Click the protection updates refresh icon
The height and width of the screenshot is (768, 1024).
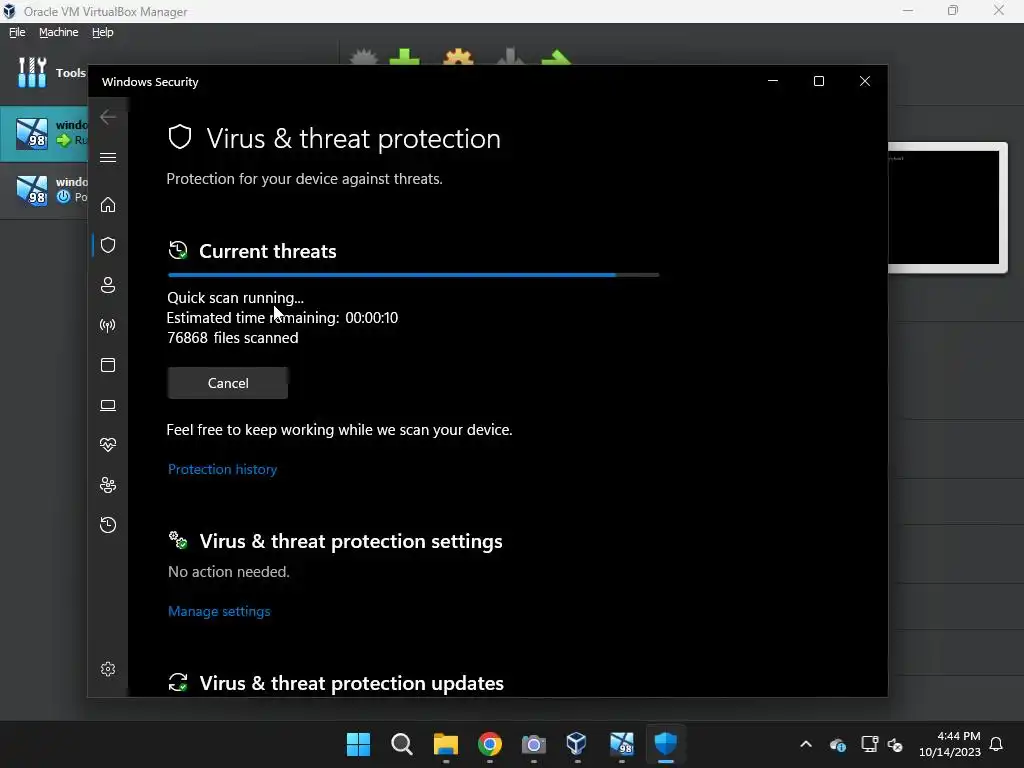178,682
